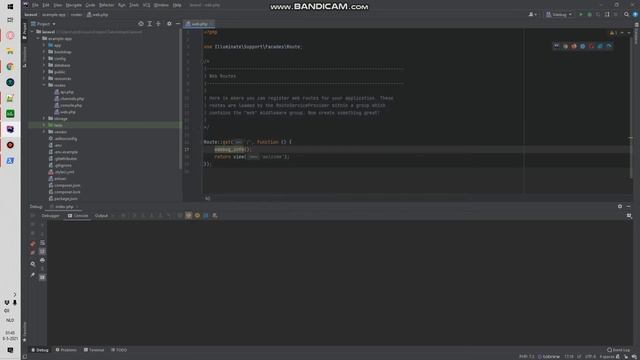
Task: Expand the bootstrap folder
Action: pos(44,52)
